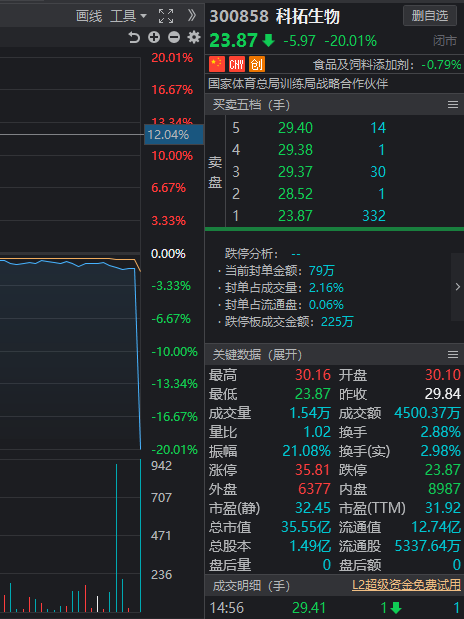Click the stock code 300858 title
The height and width of the screenshot is (619, 464).
239,16
